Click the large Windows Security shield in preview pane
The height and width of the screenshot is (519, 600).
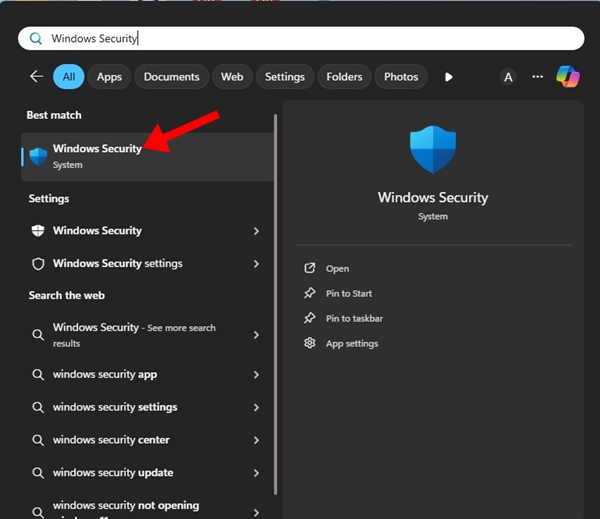(x=433, y=150)
